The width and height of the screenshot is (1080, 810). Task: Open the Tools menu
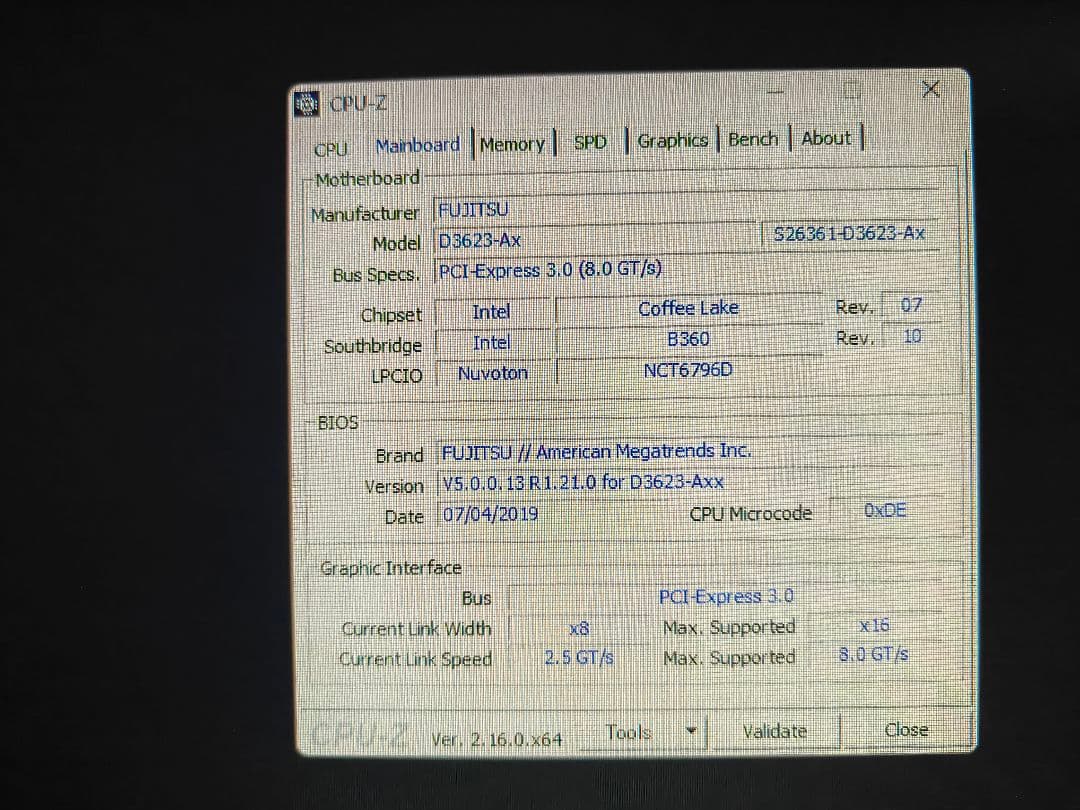[x=630, y=731]
